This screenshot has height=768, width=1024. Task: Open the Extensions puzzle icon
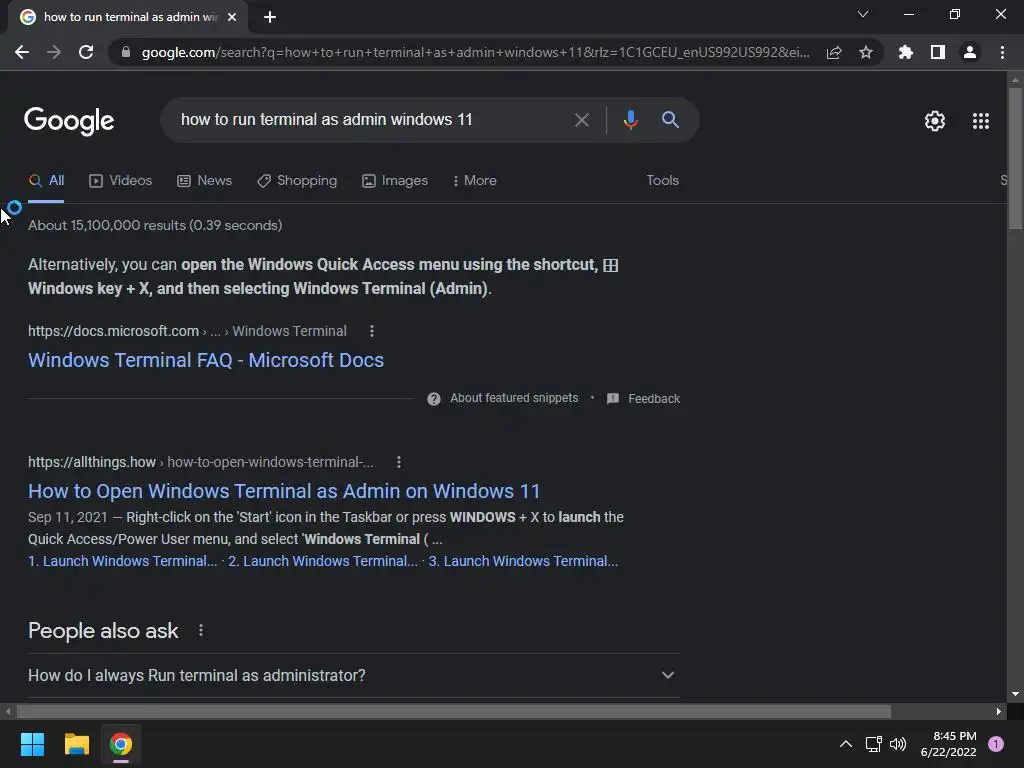point(906,52)
